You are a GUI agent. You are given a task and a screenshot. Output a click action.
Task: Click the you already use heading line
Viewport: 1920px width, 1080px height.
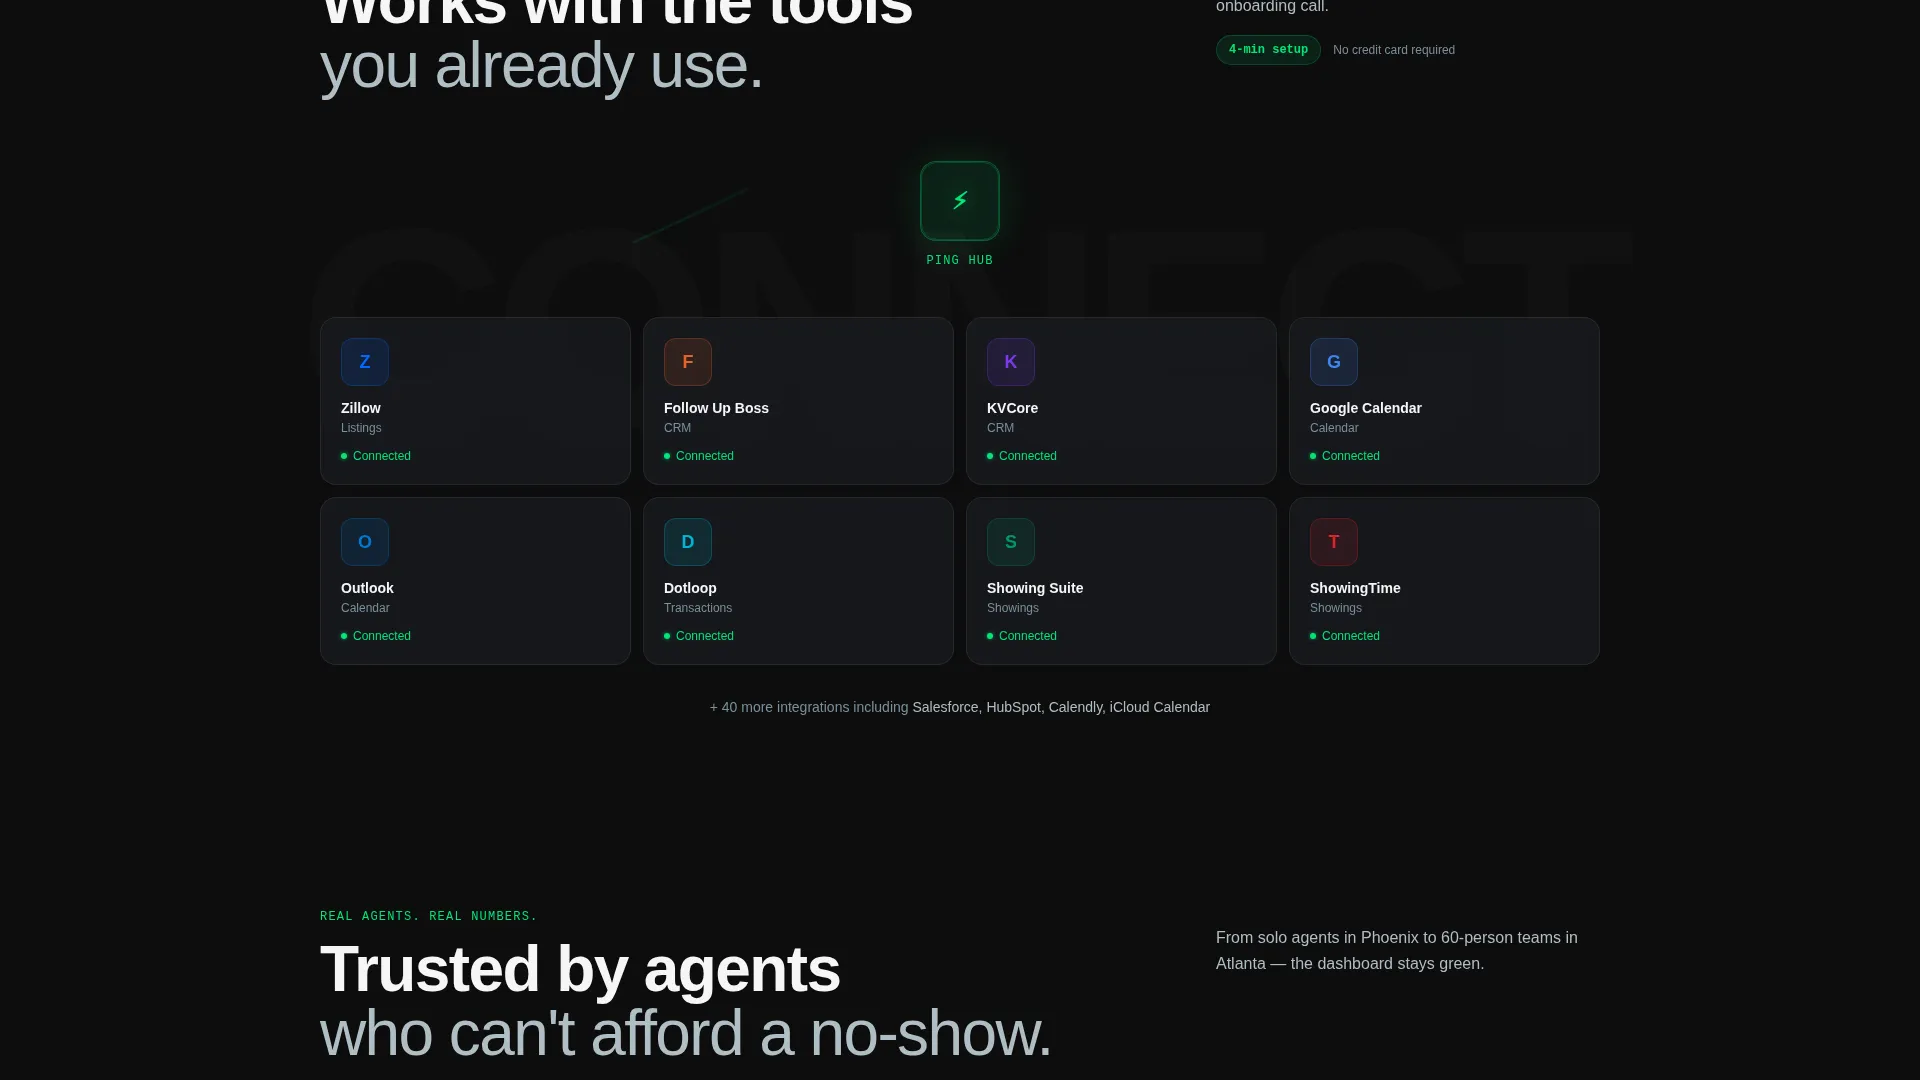click(x=541, y=67)
